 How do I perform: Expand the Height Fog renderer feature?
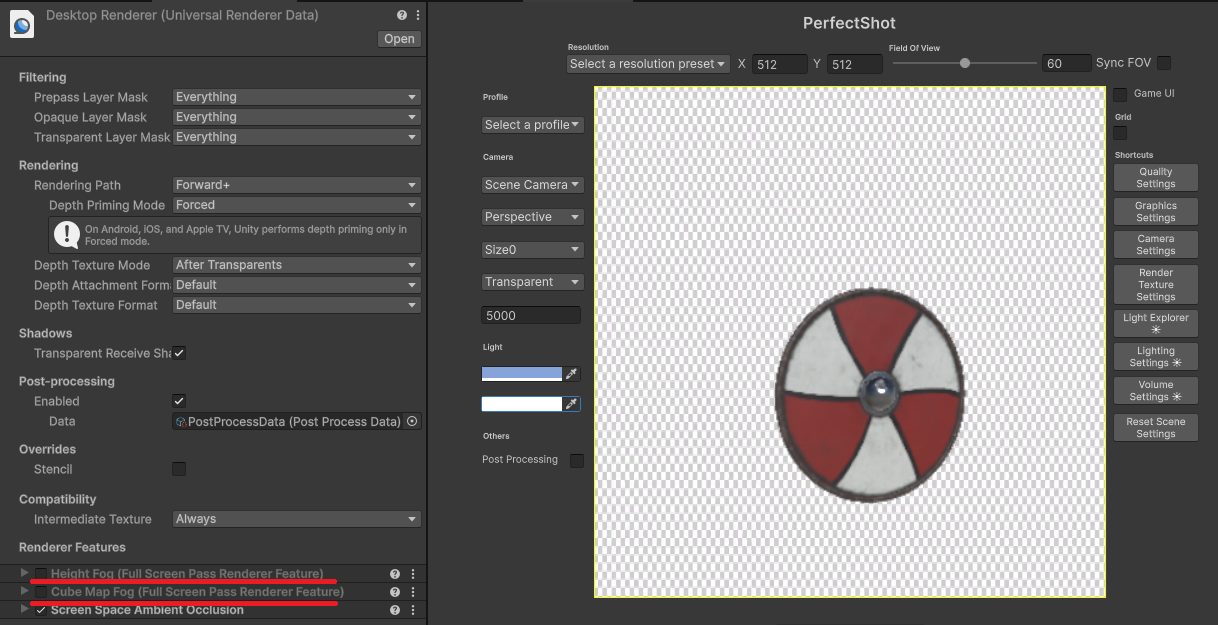pos(25,573)
